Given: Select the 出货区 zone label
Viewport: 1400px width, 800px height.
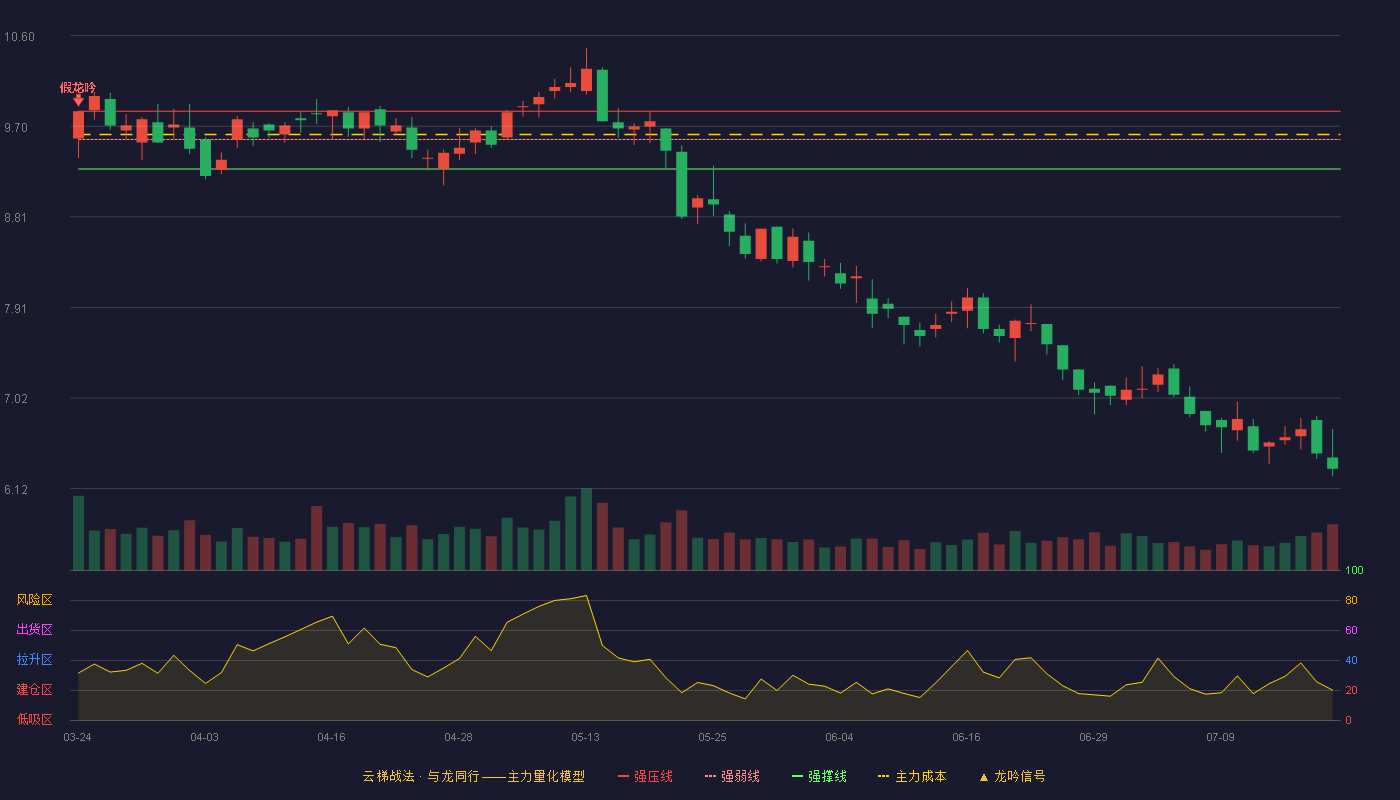Looking at the screenshot, I should pos(34,630).
